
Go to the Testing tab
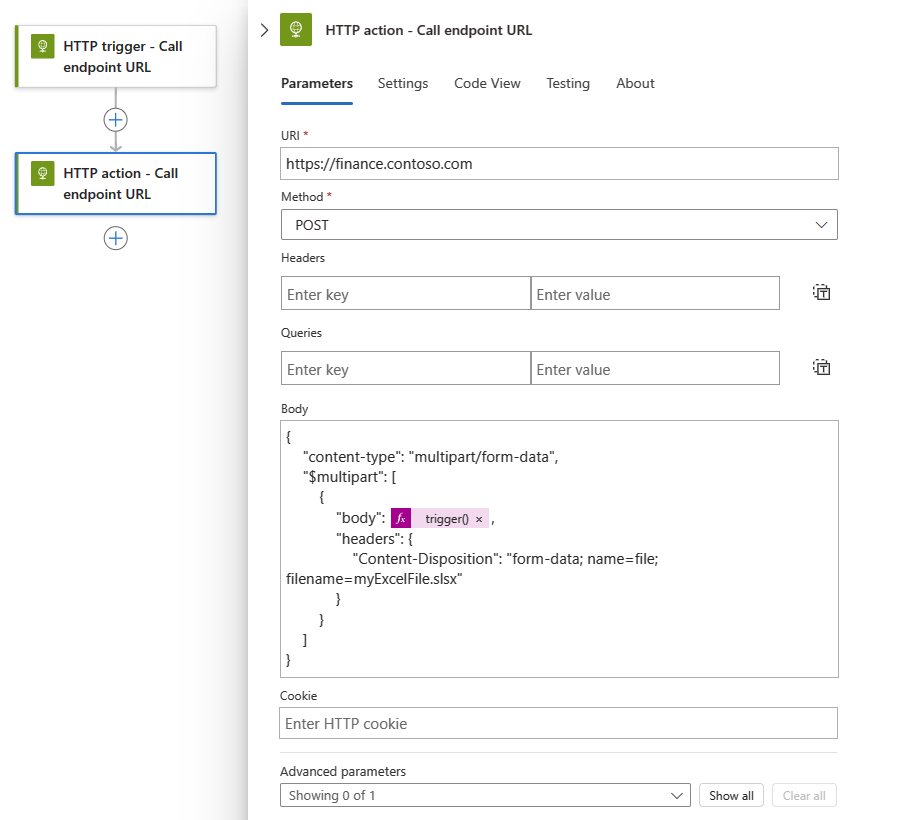point(568,84)
